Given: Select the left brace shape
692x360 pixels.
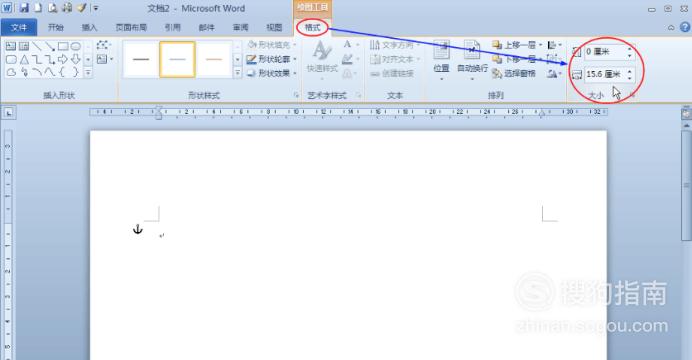Looking at the screenshot, I should pos(63,72).
